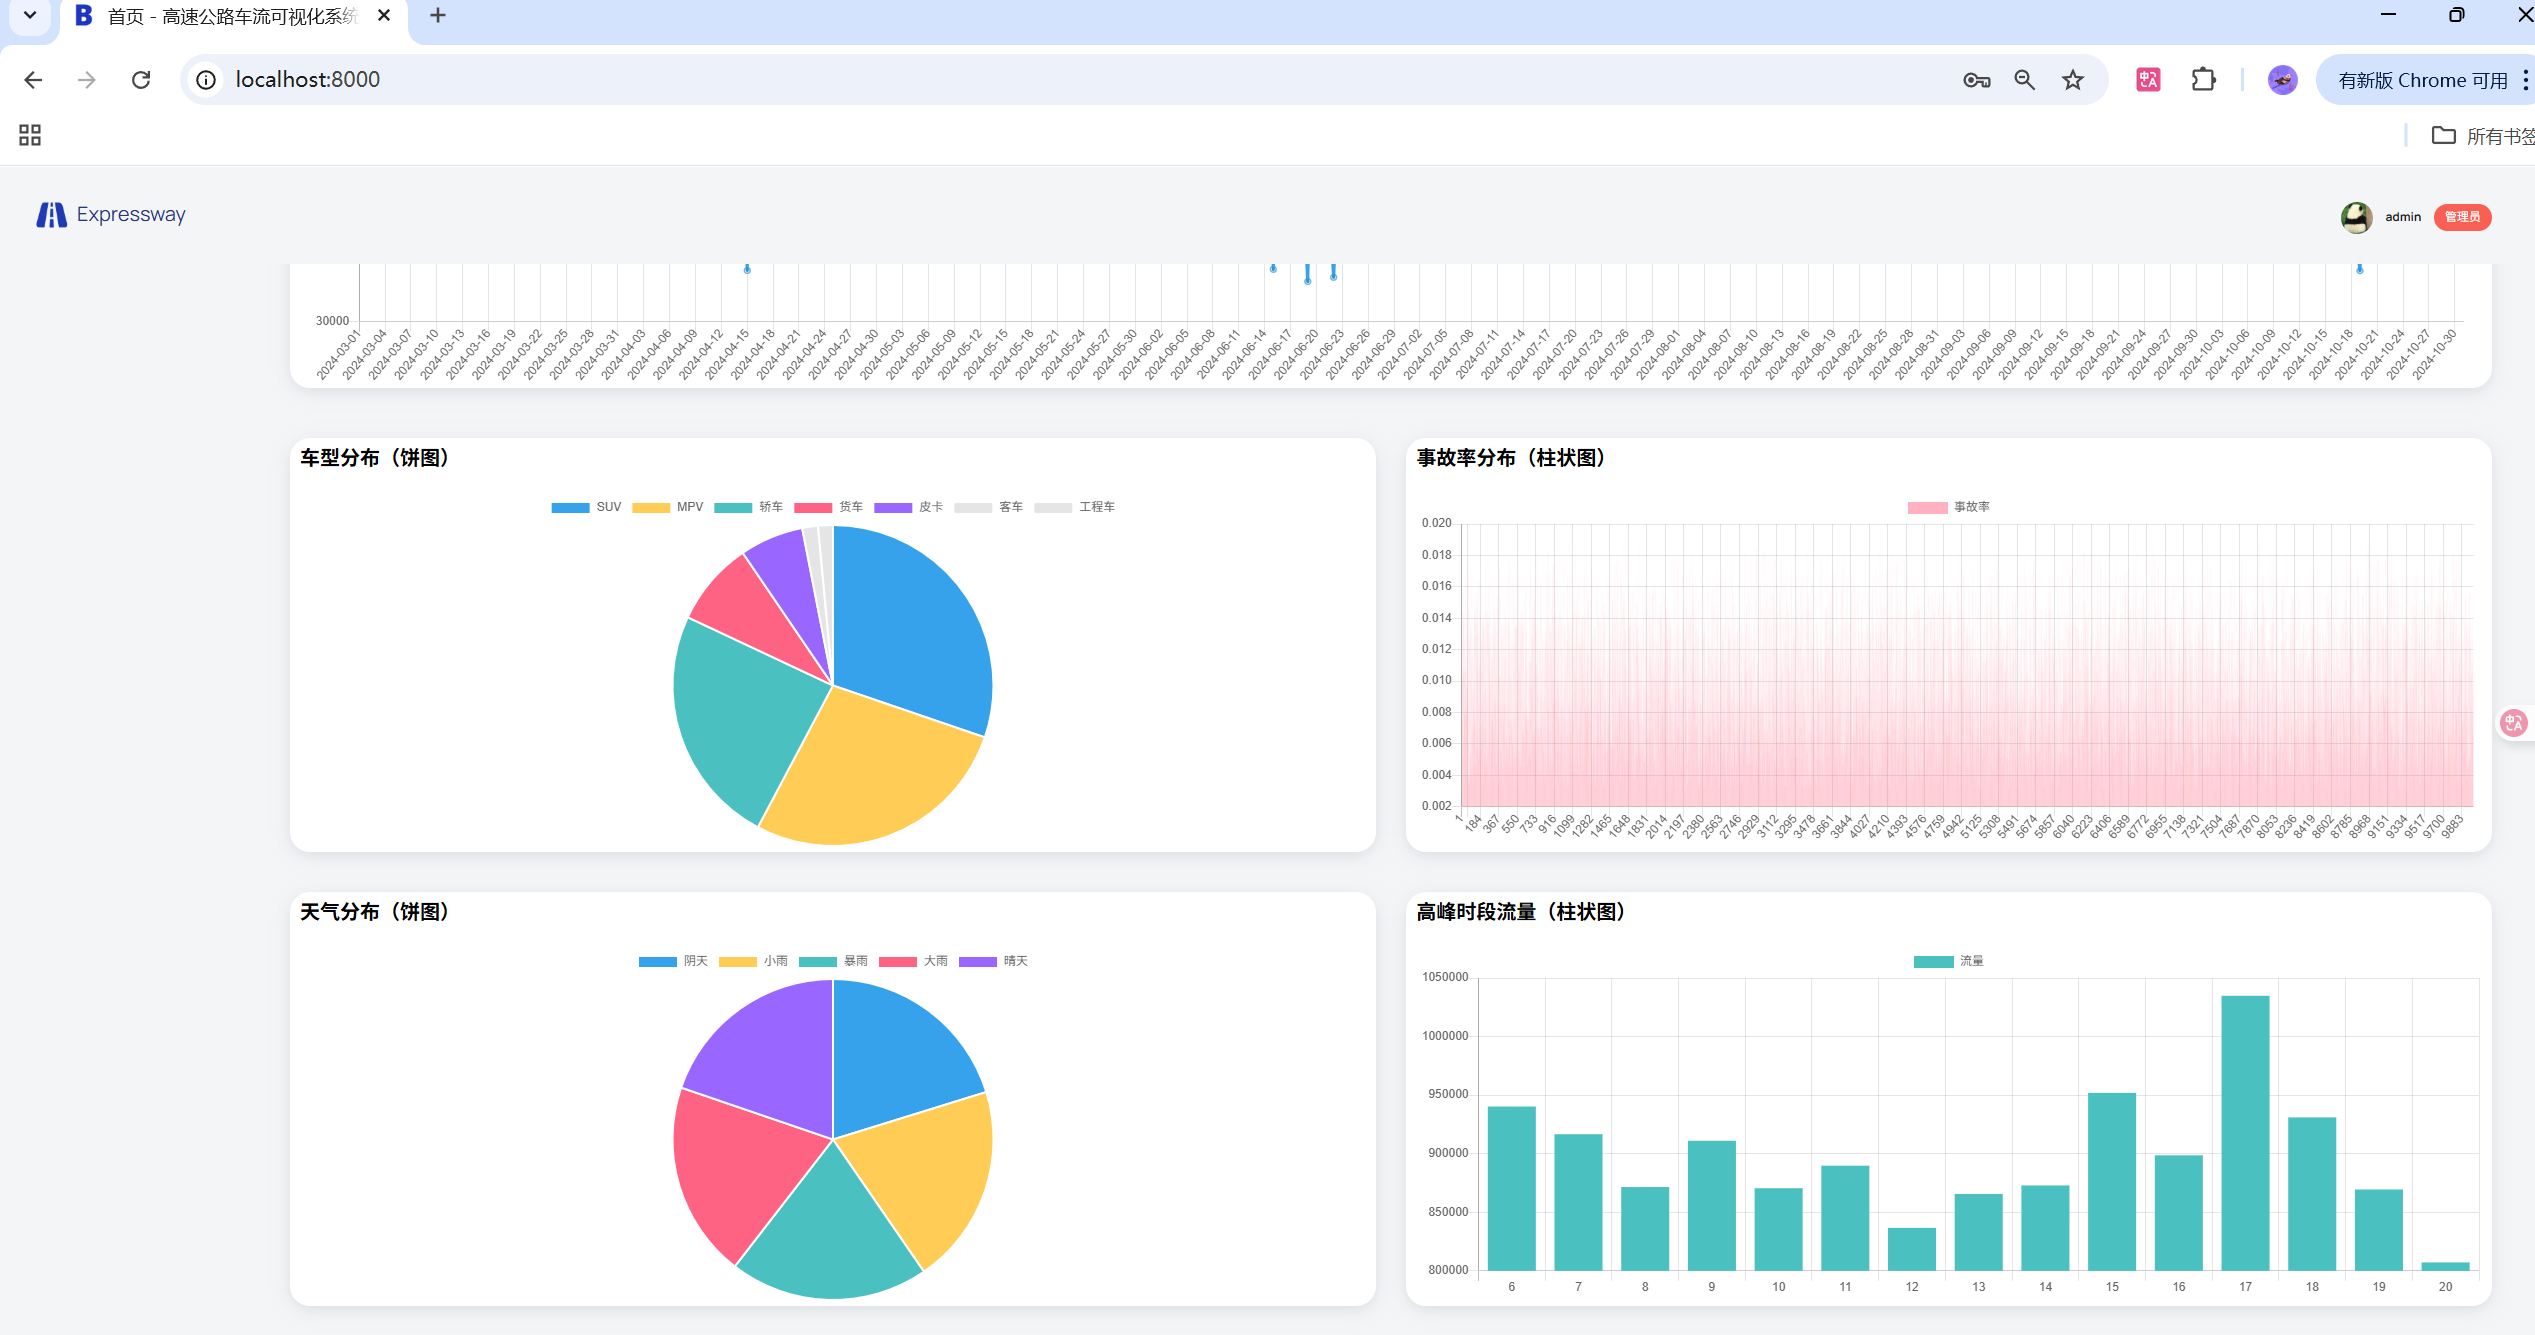The image size is (2535, 1335).
Task: Click the browser reload icon
Action: tap(141, 80)
